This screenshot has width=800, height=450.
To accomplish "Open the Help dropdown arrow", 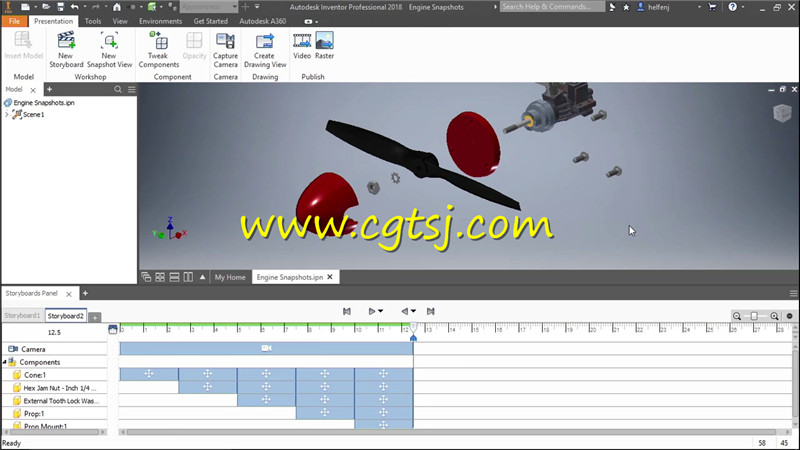I will tap(743, 7).
